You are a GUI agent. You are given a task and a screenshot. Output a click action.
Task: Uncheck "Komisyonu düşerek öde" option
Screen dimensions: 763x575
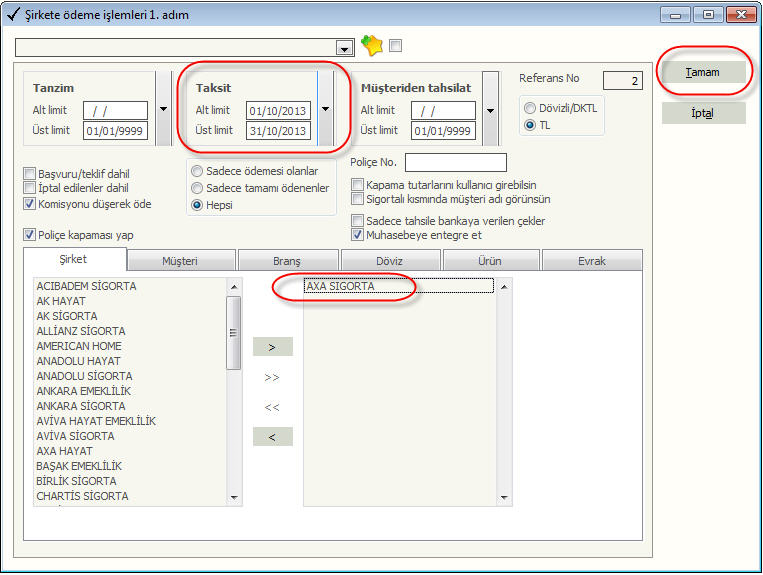point(29,203)
